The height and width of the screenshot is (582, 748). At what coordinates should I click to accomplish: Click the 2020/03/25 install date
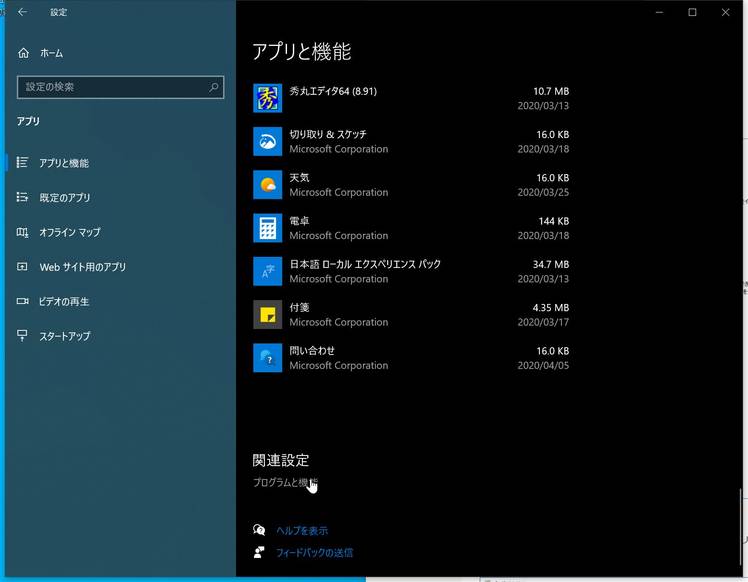coord(543,192)
